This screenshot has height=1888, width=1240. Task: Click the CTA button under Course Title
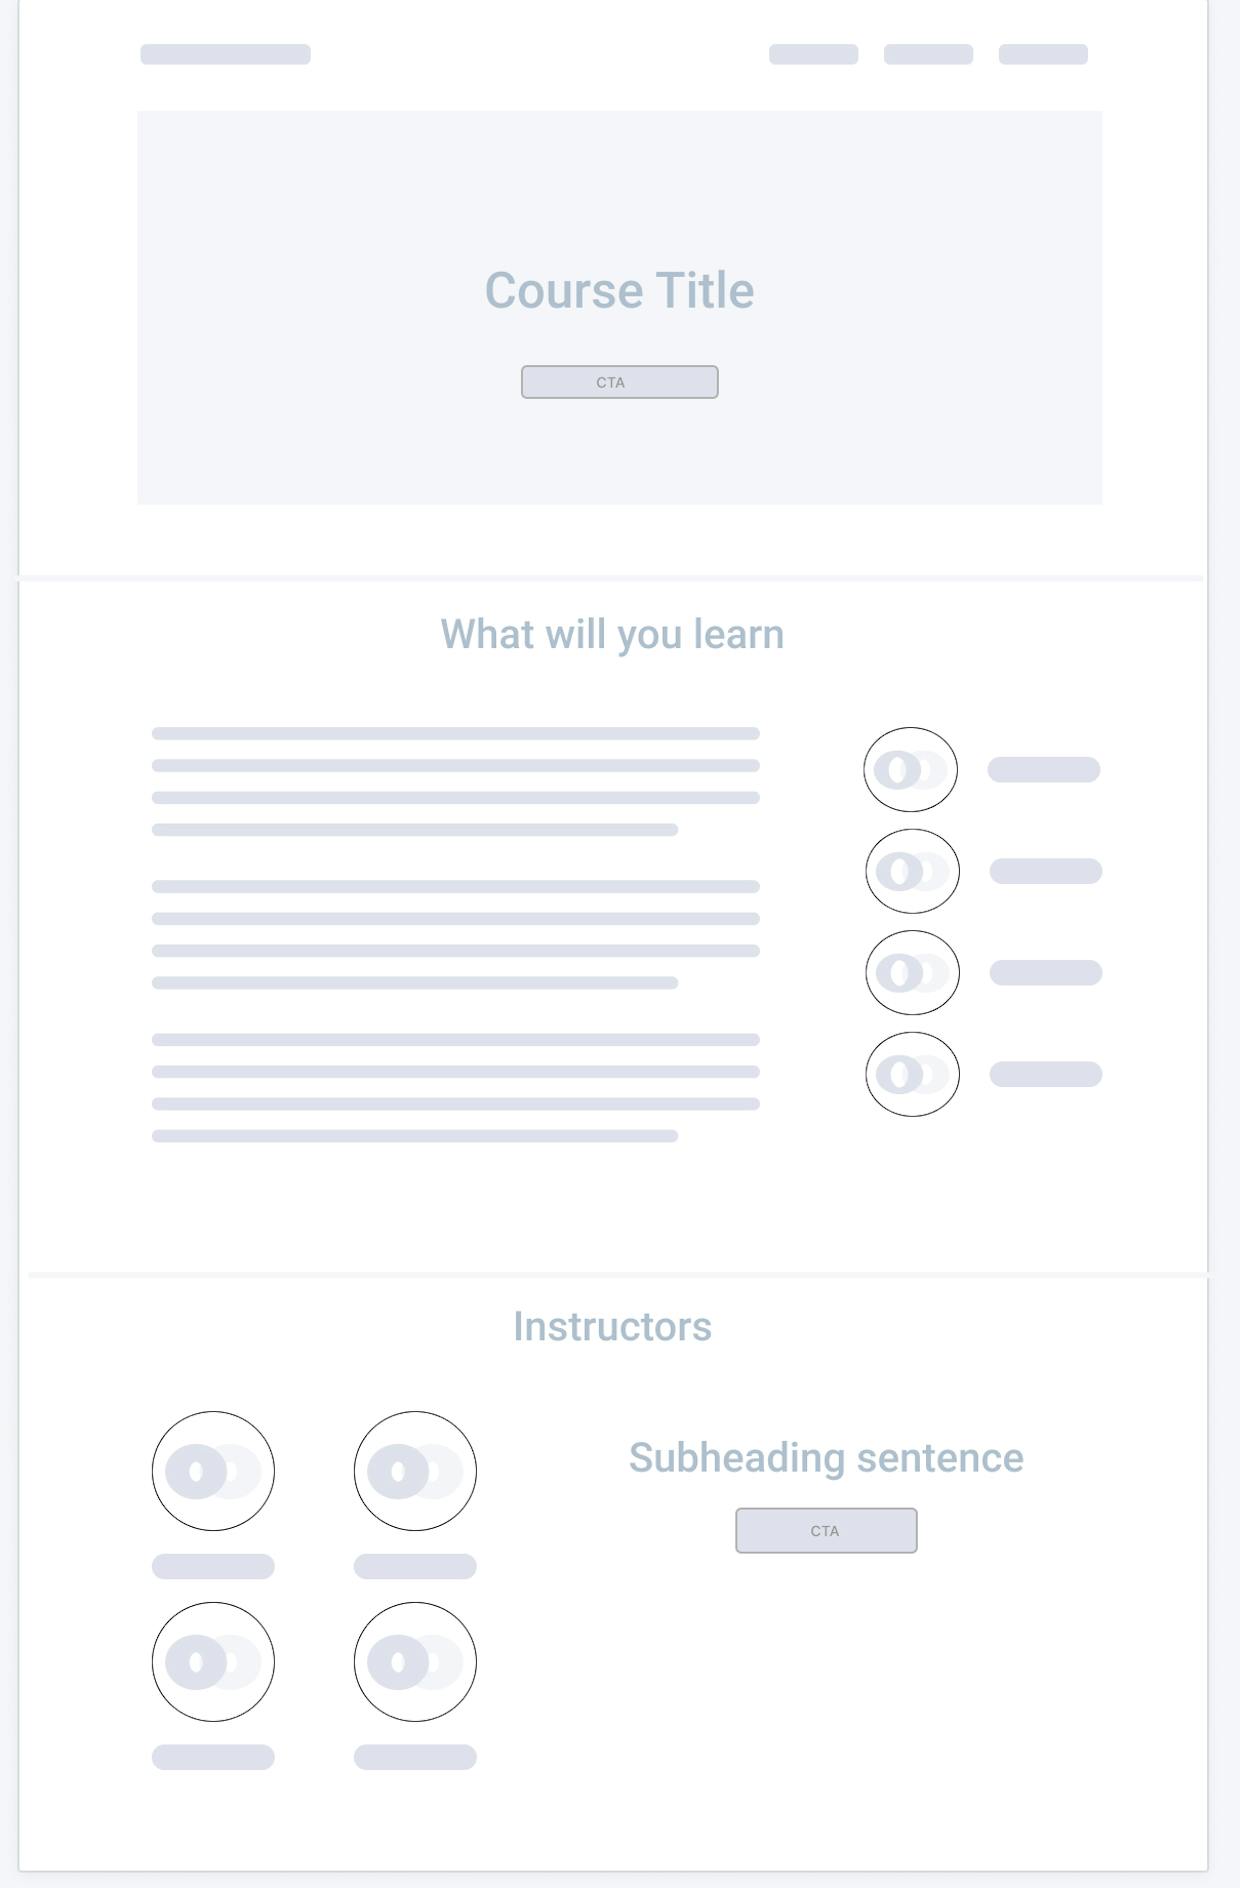[619, 382]
